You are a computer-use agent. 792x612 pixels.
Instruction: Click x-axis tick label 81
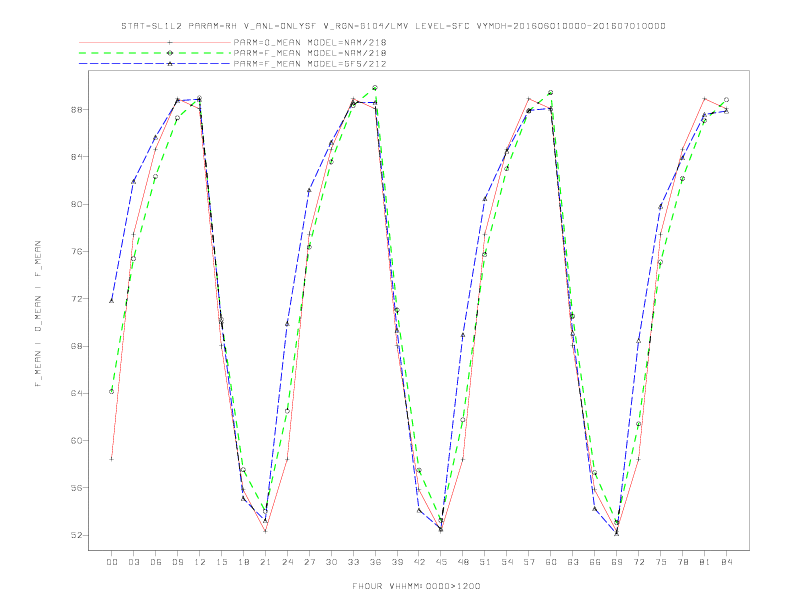[x=705, y=562]
